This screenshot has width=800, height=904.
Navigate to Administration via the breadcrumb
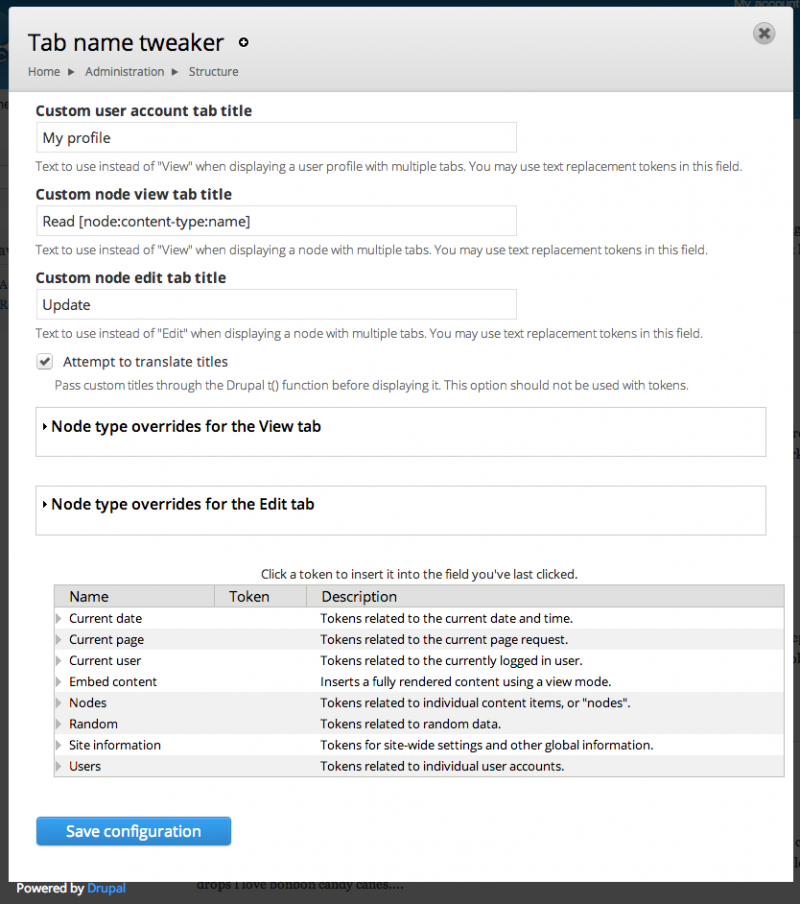click(124, 71)
